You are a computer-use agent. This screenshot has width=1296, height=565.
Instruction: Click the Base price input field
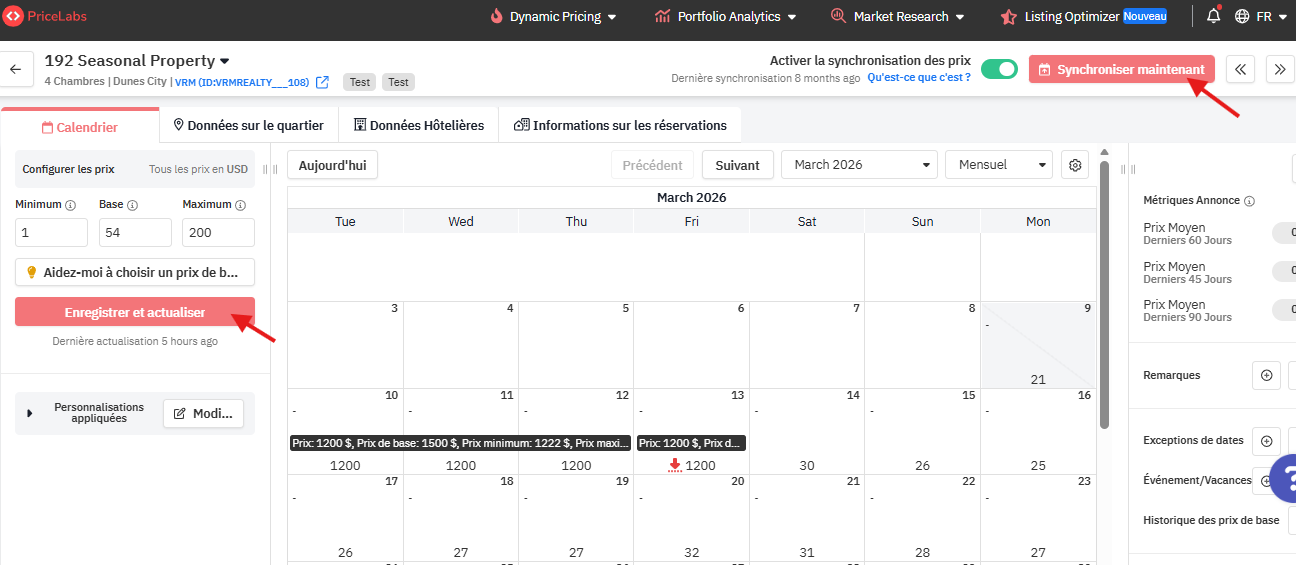click(135, 233)
